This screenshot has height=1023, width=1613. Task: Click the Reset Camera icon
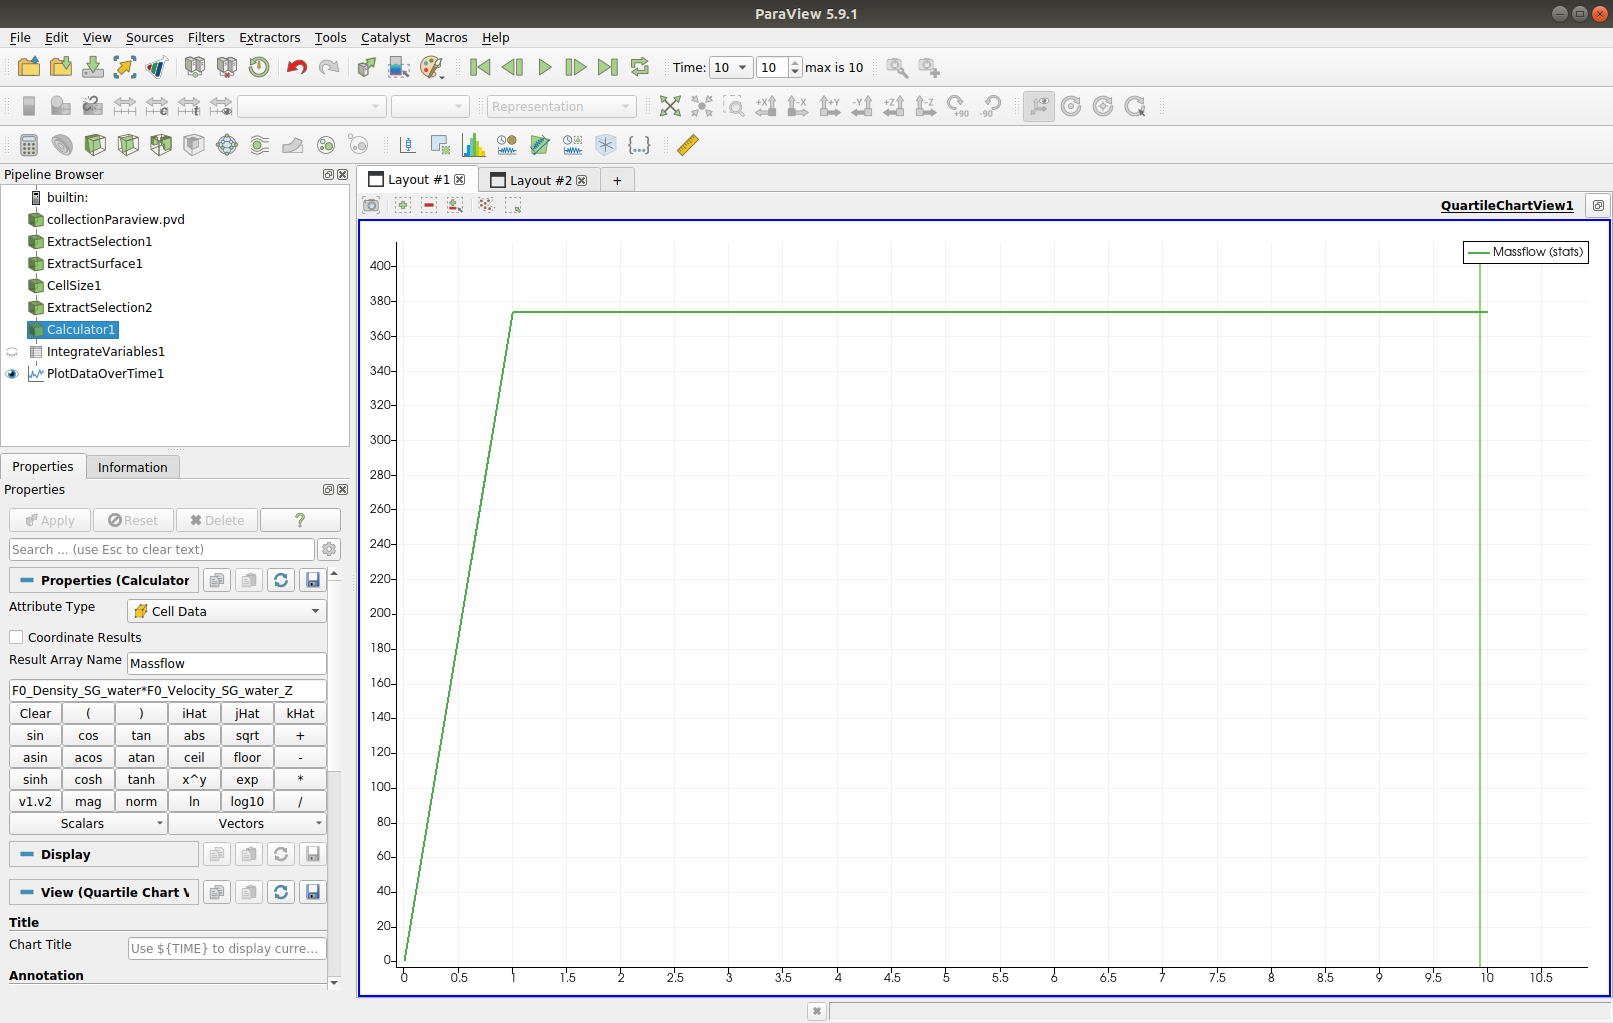(x=670, y=106)
